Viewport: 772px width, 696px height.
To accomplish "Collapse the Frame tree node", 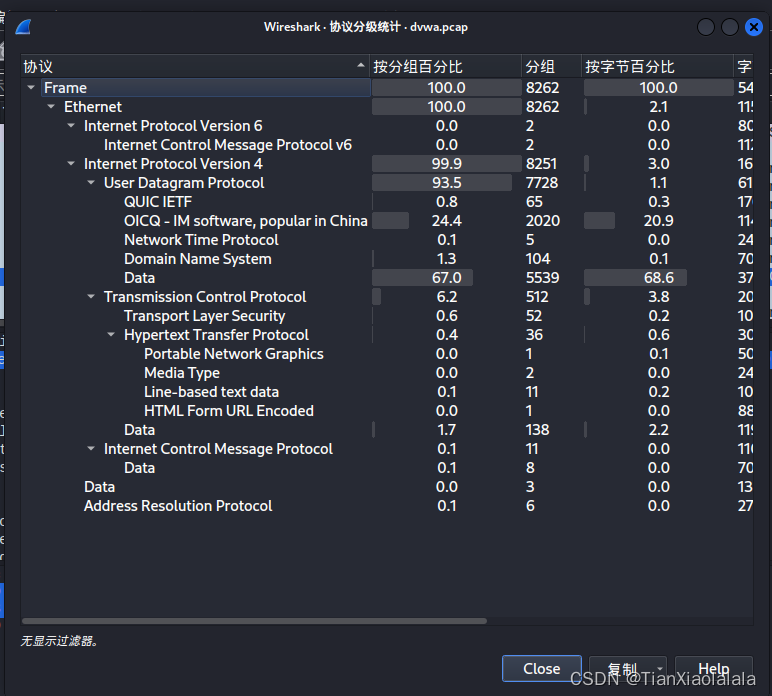I will [x=31, y=88].
